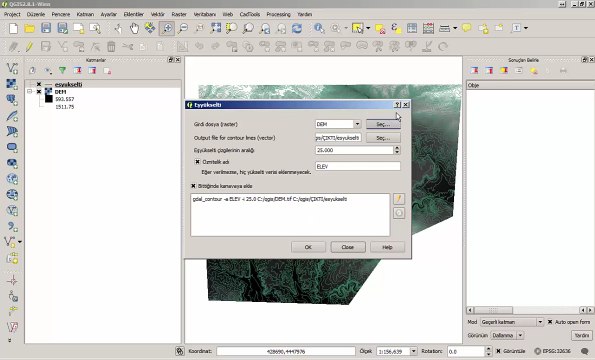
Task: Toggle Bittiğinde kanavaya ekle checkbox
Action: pyautogui.click(x=194, y=186)
